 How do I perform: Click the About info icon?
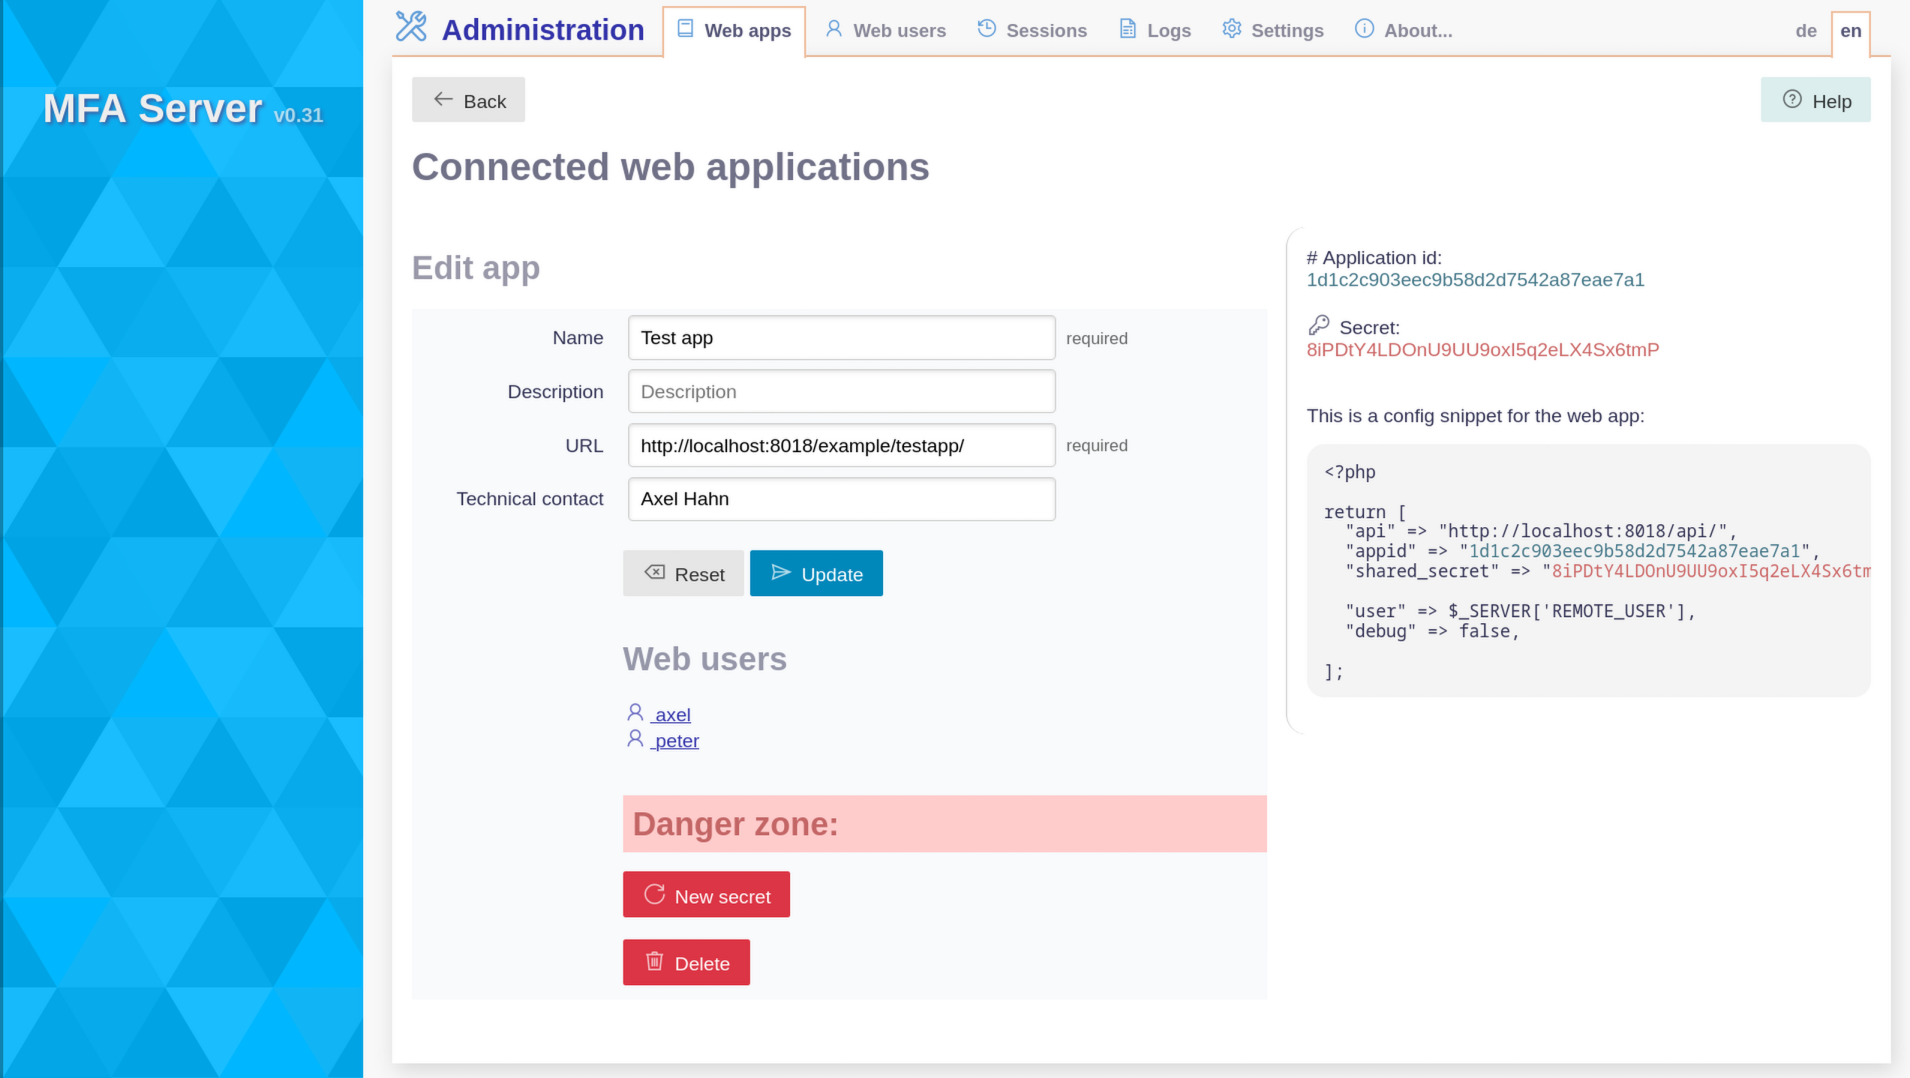(x=1364, y=29)
